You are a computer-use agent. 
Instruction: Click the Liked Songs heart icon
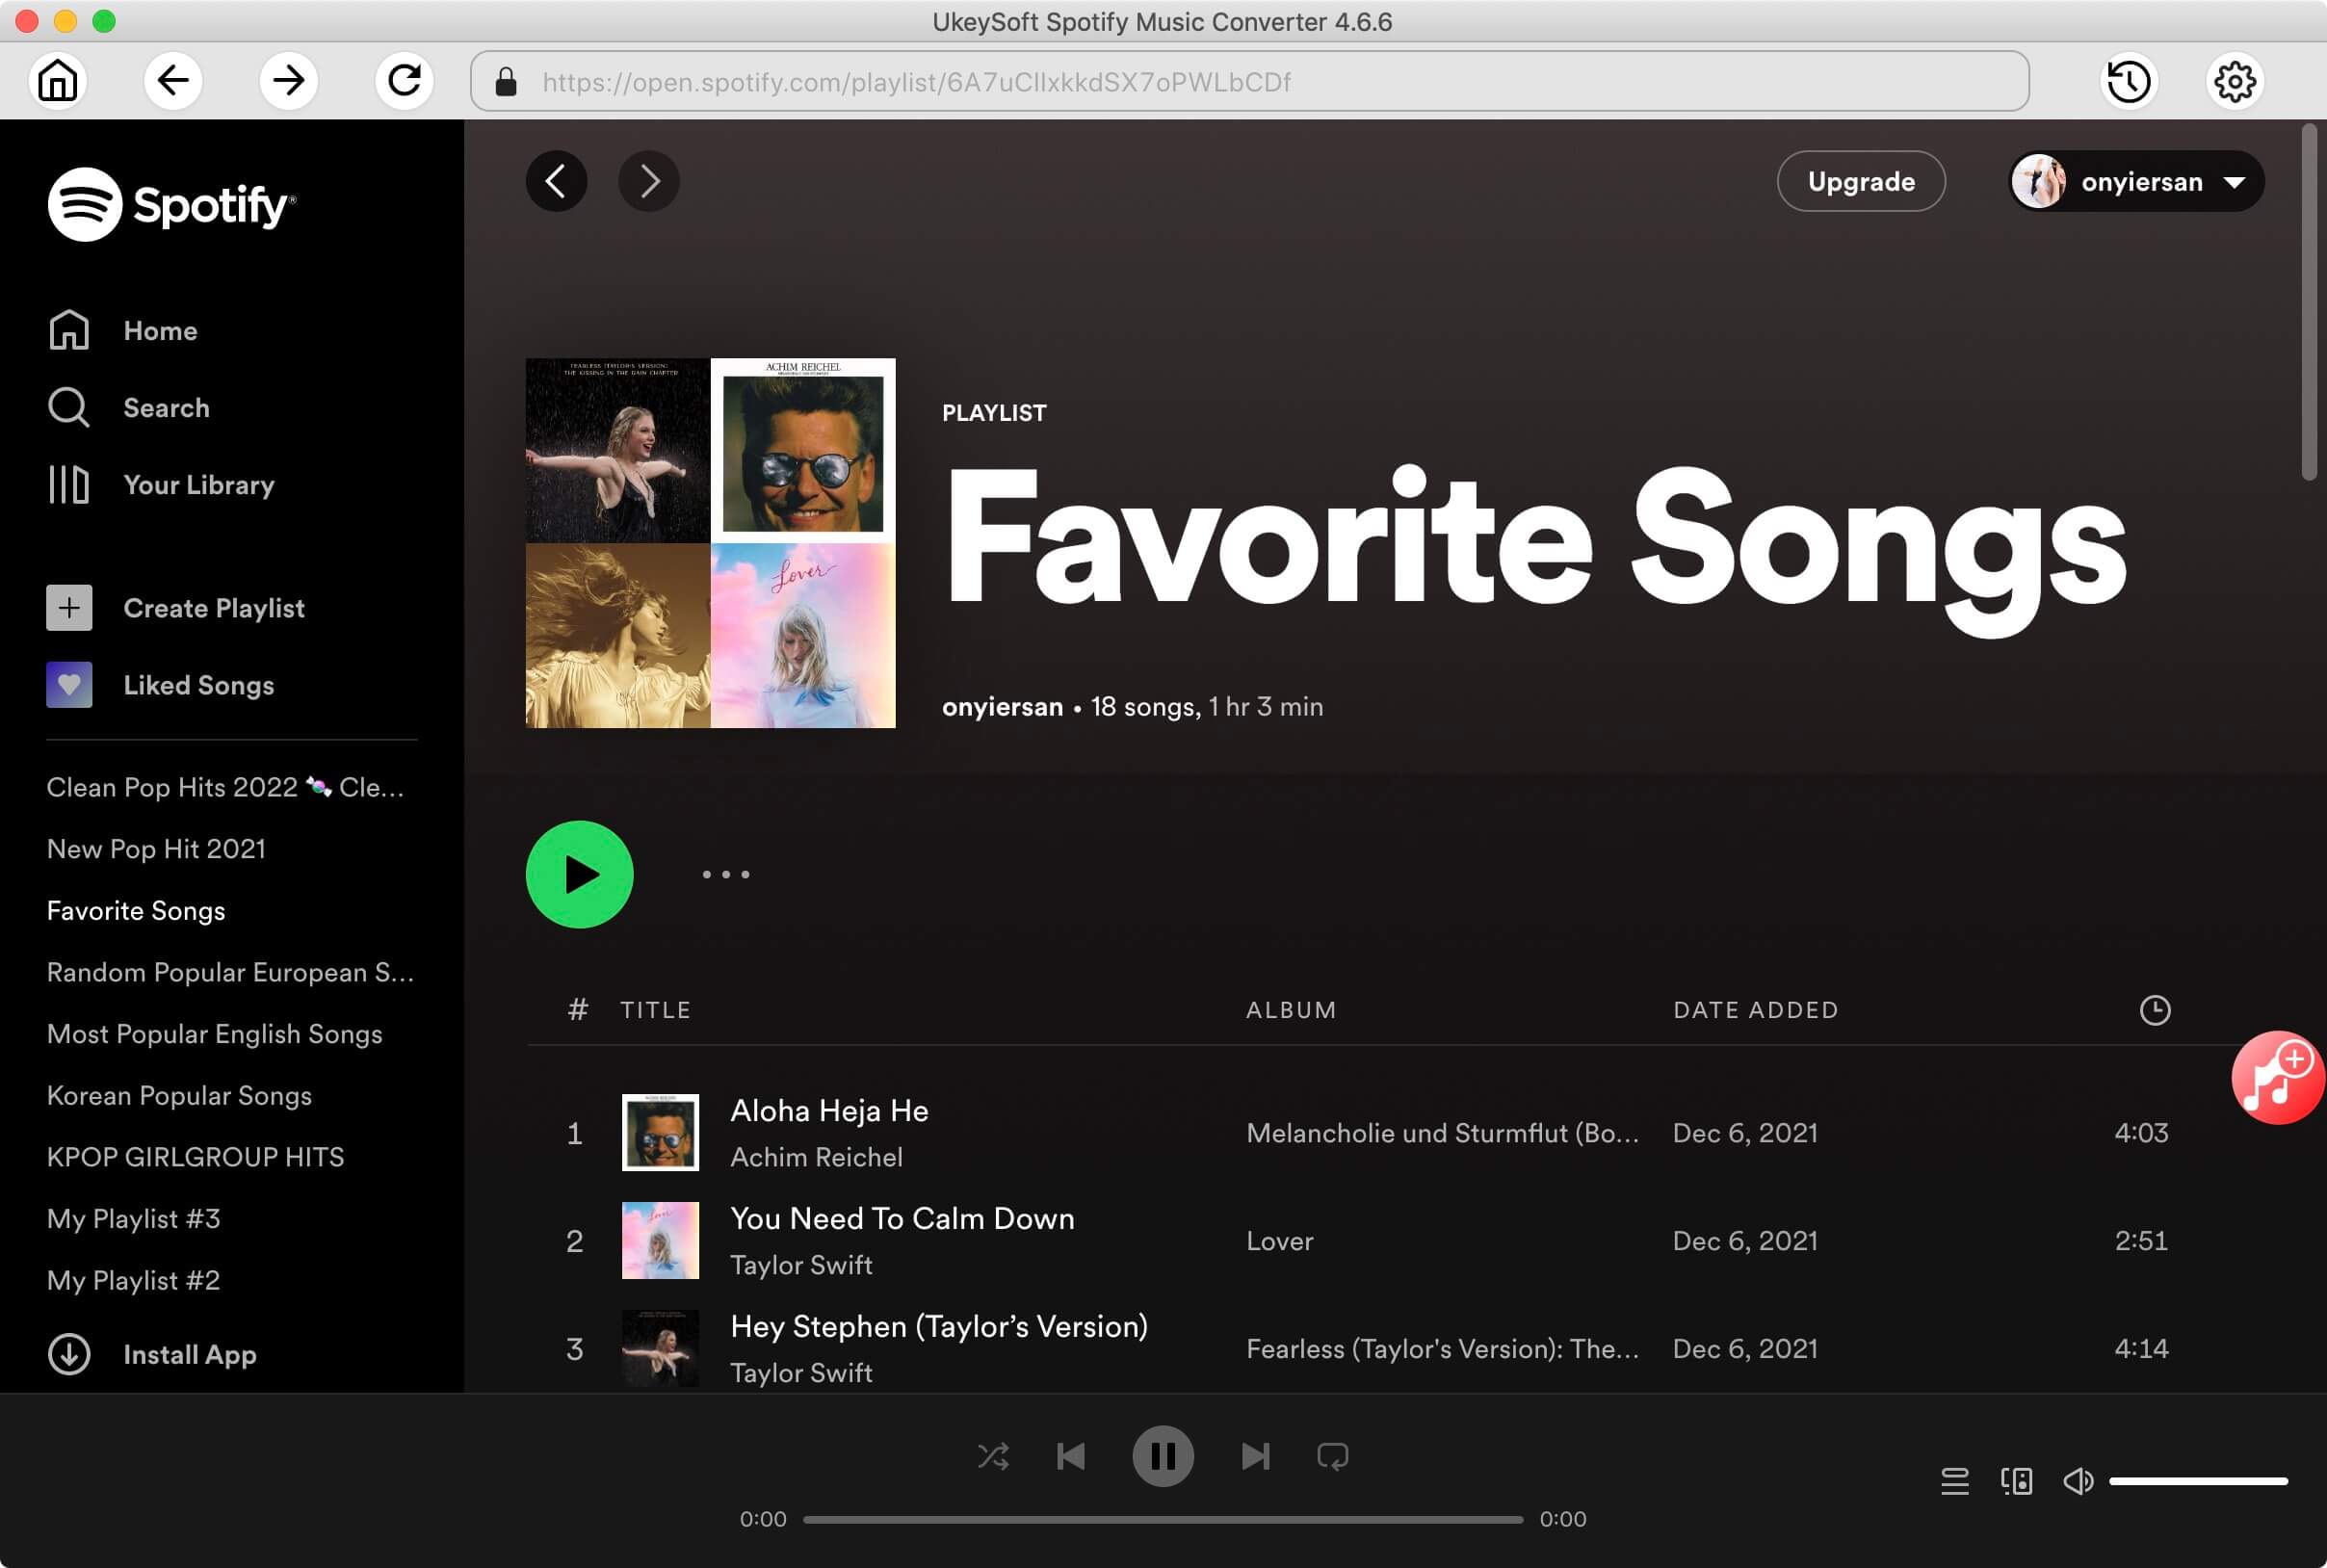pyautogui.click(x=66, y=684)
